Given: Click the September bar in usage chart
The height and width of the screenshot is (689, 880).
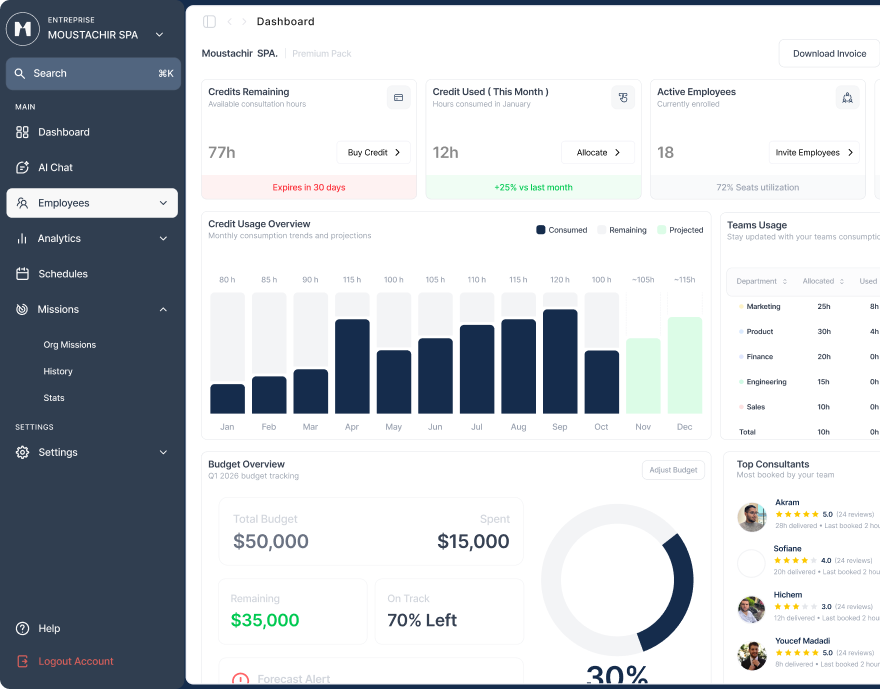Looking at the screenshot, I should tap(560, 361).
